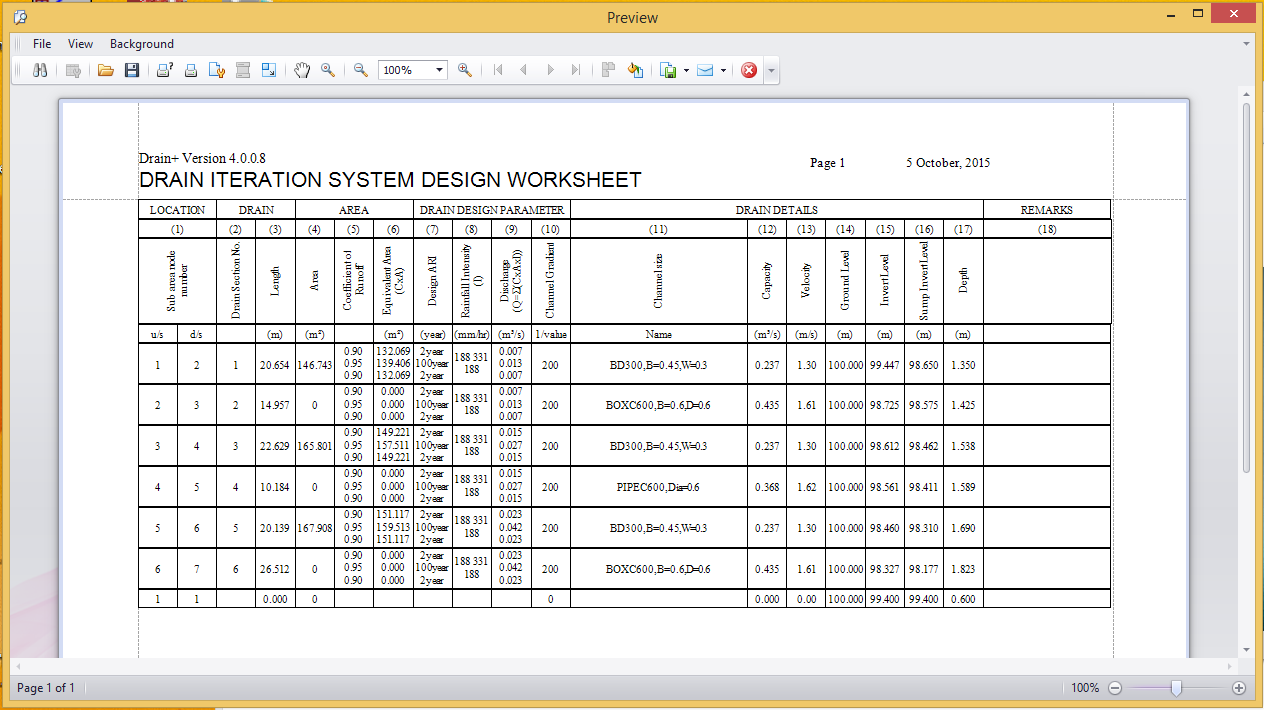Click the depth value '0.600'

pyautogui.click(x=963, y=599)
